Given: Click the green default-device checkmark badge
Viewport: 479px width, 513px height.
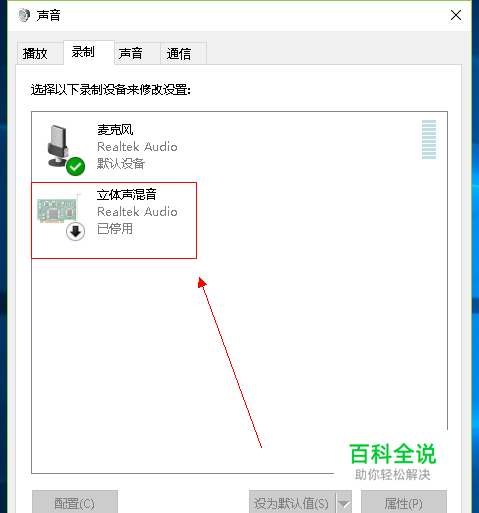Looking at the screenshot, I should 75,166.
